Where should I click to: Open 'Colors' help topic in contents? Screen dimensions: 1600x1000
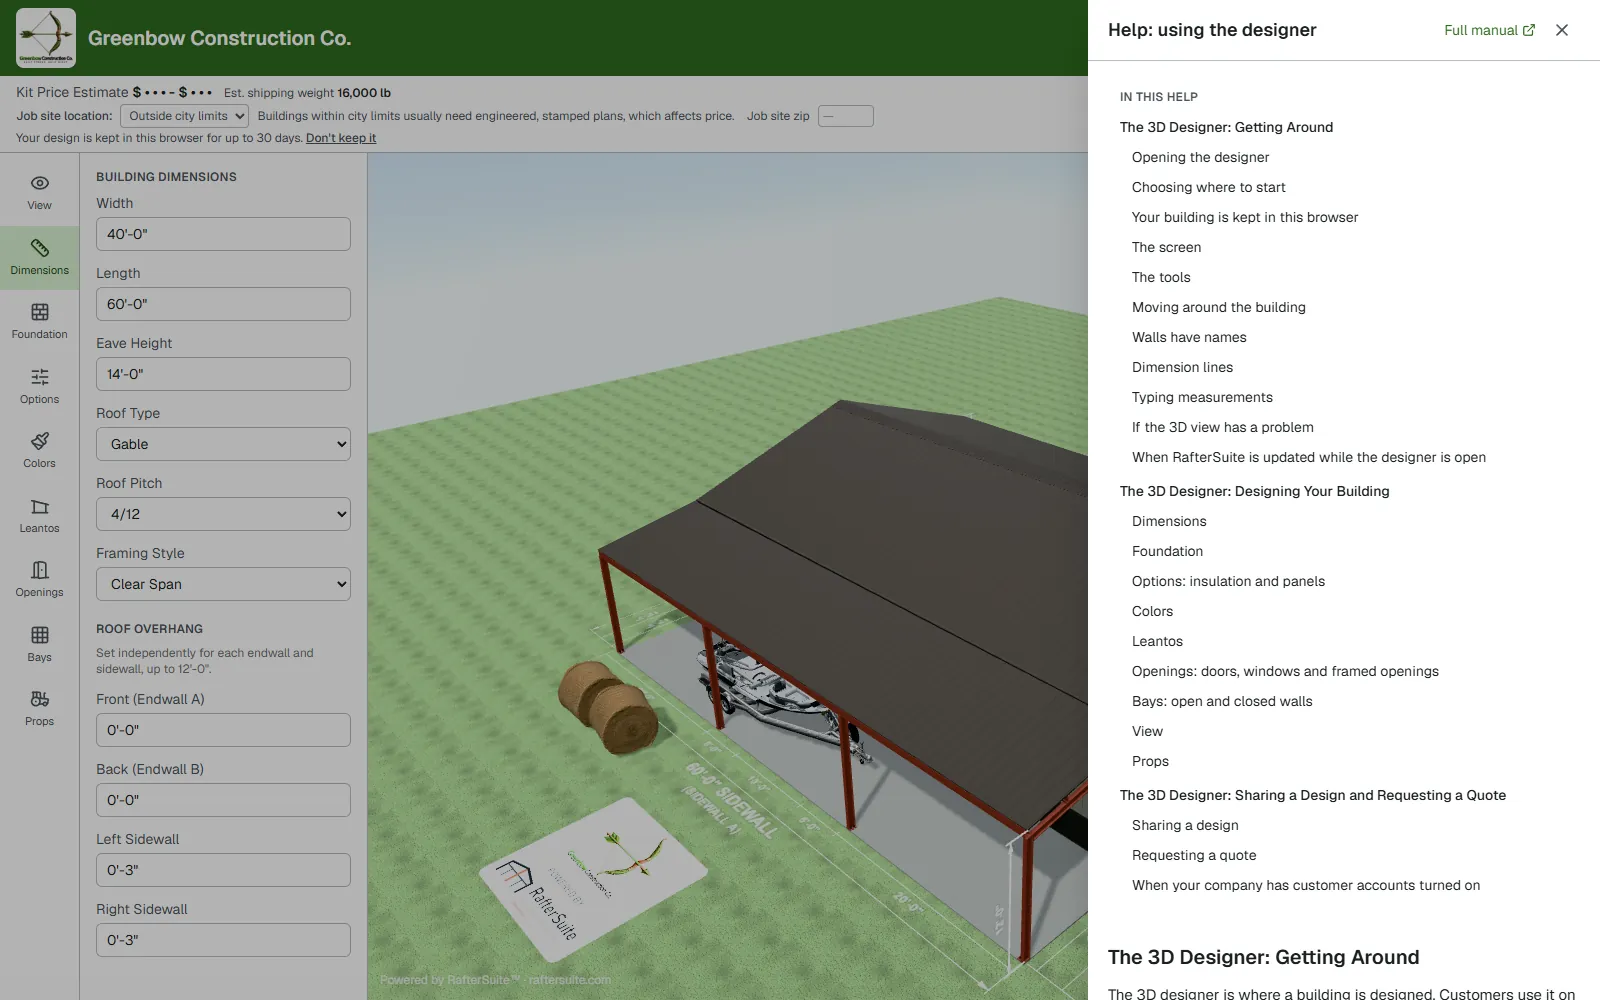[x=1152, y=611]
